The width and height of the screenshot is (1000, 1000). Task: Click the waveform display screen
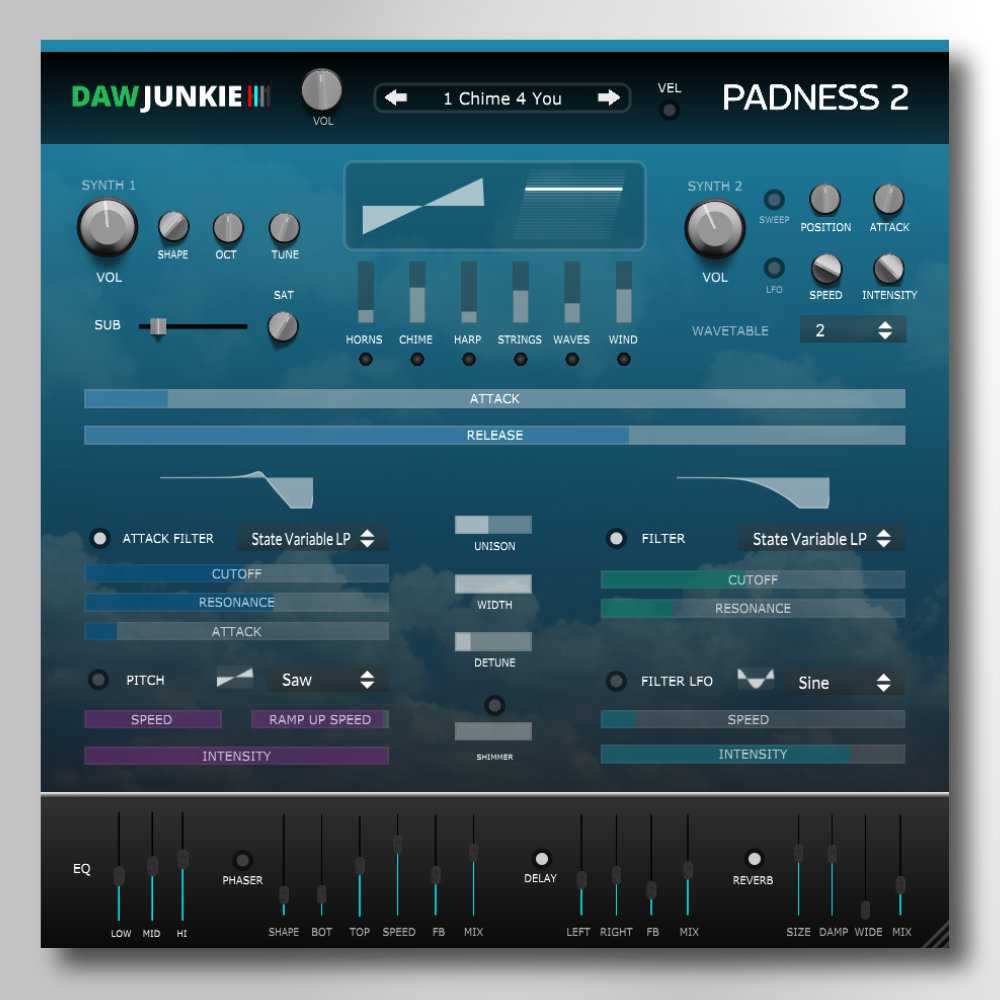click(x=494, y=206)
